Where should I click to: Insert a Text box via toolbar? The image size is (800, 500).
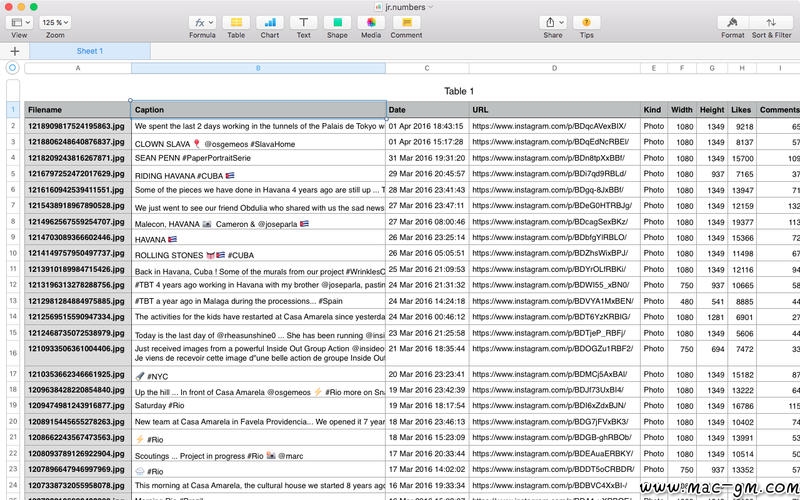tap(304, 22)
